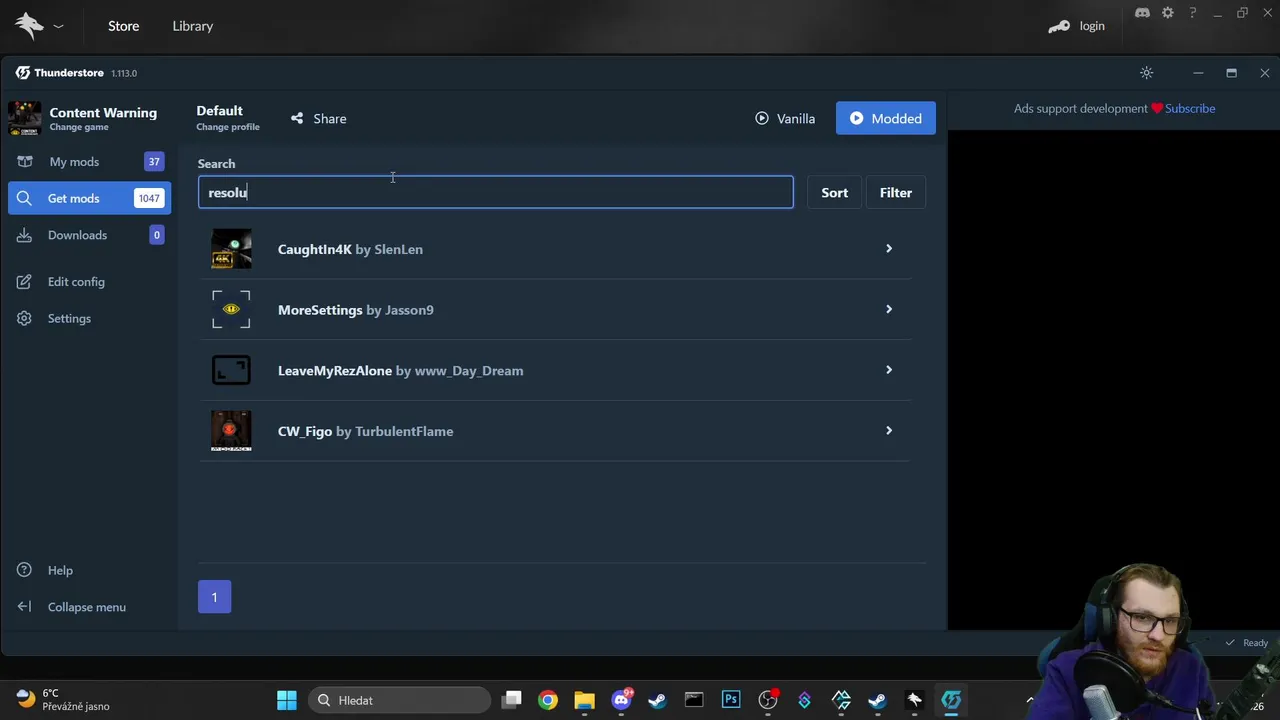The width and height of the screenshot is (1280, 720).
Task: Click the weather widget showing 6°C
Action: tap(62, 700)
